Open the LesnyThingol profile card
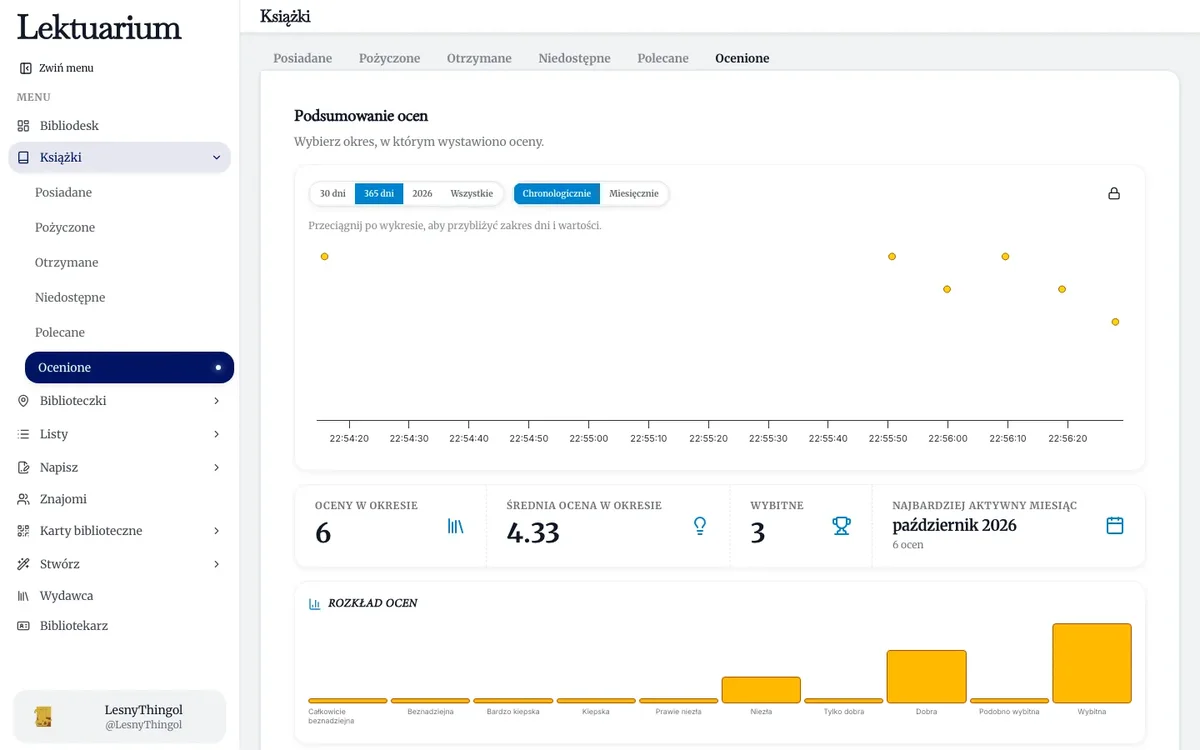The image size is (1200, 750). click(119, 717)
